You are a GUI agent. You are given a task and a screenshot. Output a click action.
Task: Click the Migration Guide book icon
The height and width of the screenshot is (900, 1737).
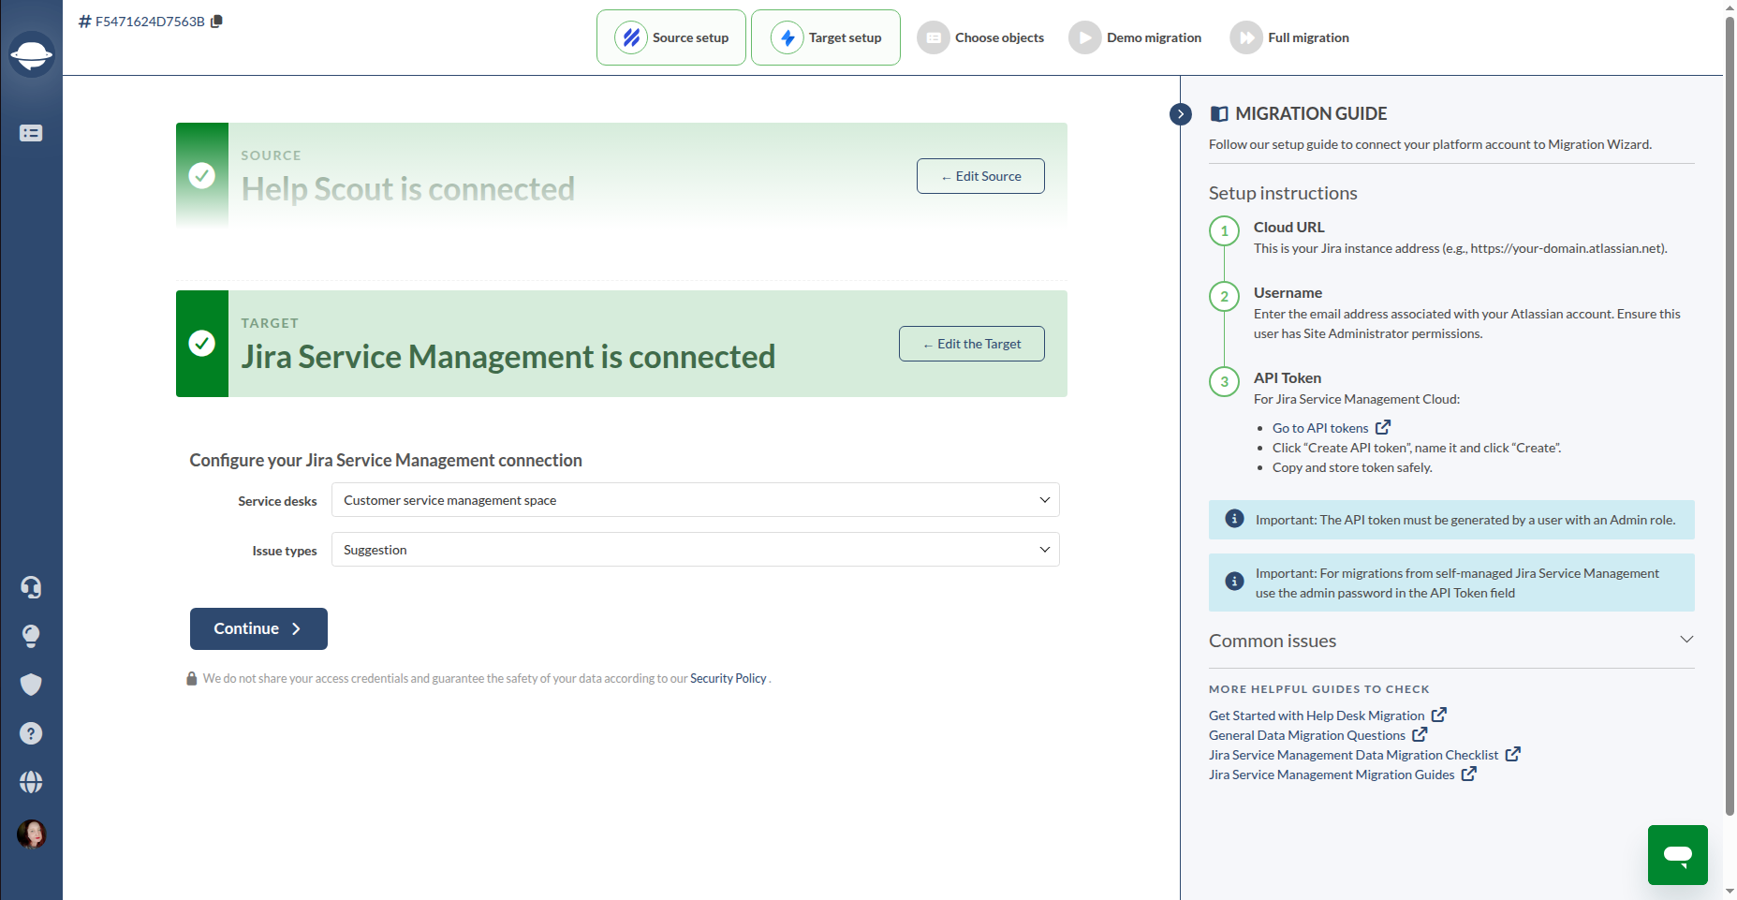tap(1219, 114)
